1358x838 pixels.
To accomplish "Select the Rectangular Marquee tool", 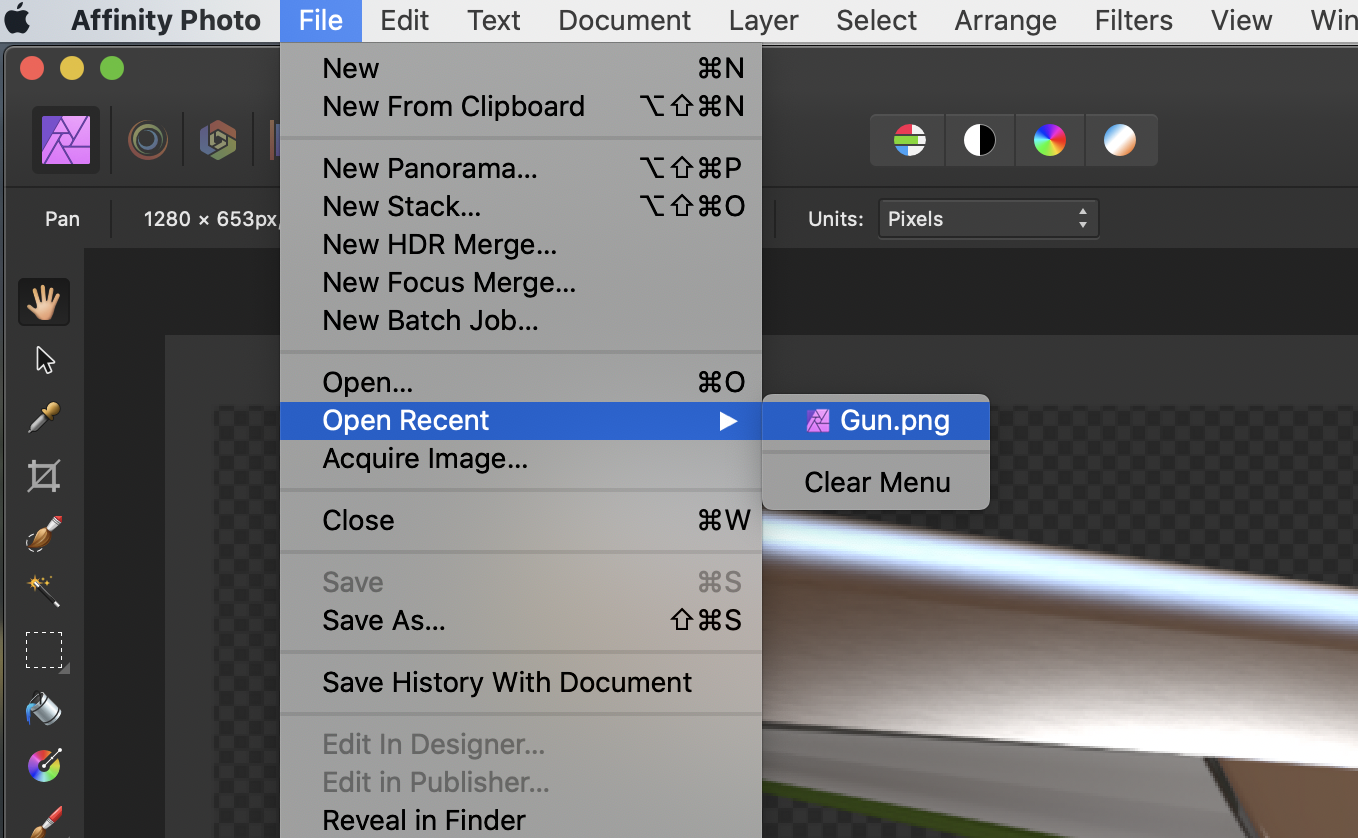I will [x=44, y=651].
